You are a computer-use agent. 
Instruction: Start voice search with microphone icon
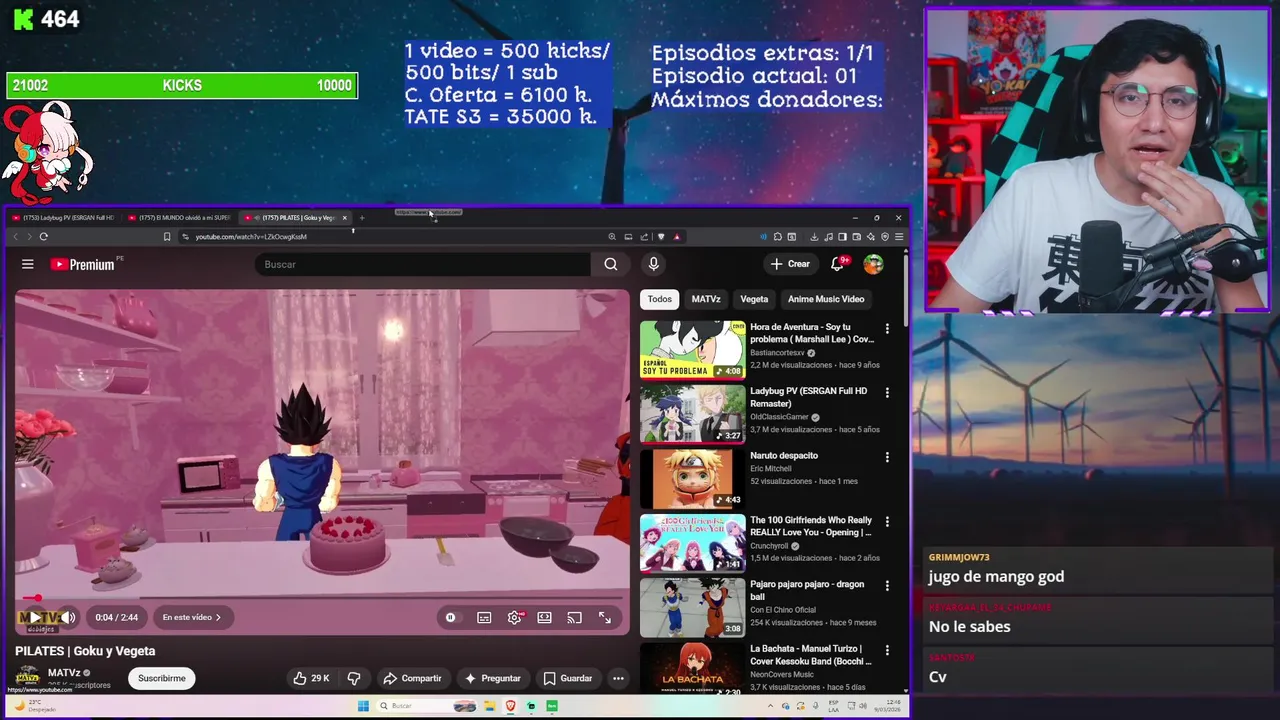[x=653, y=264]
